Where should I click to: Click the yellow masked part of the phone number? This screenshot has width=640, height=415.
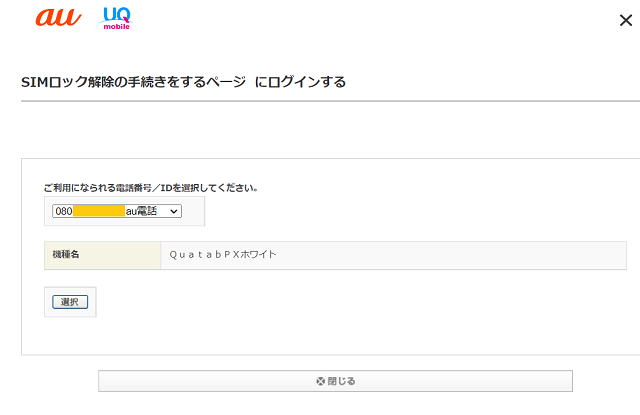point(99,211)
